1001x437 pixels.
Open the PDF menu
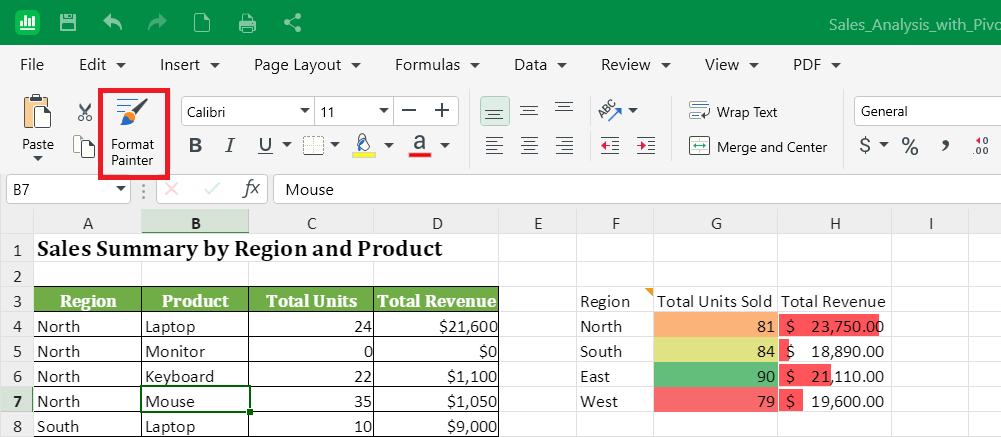pyautogui.click(x=817, y=64)
